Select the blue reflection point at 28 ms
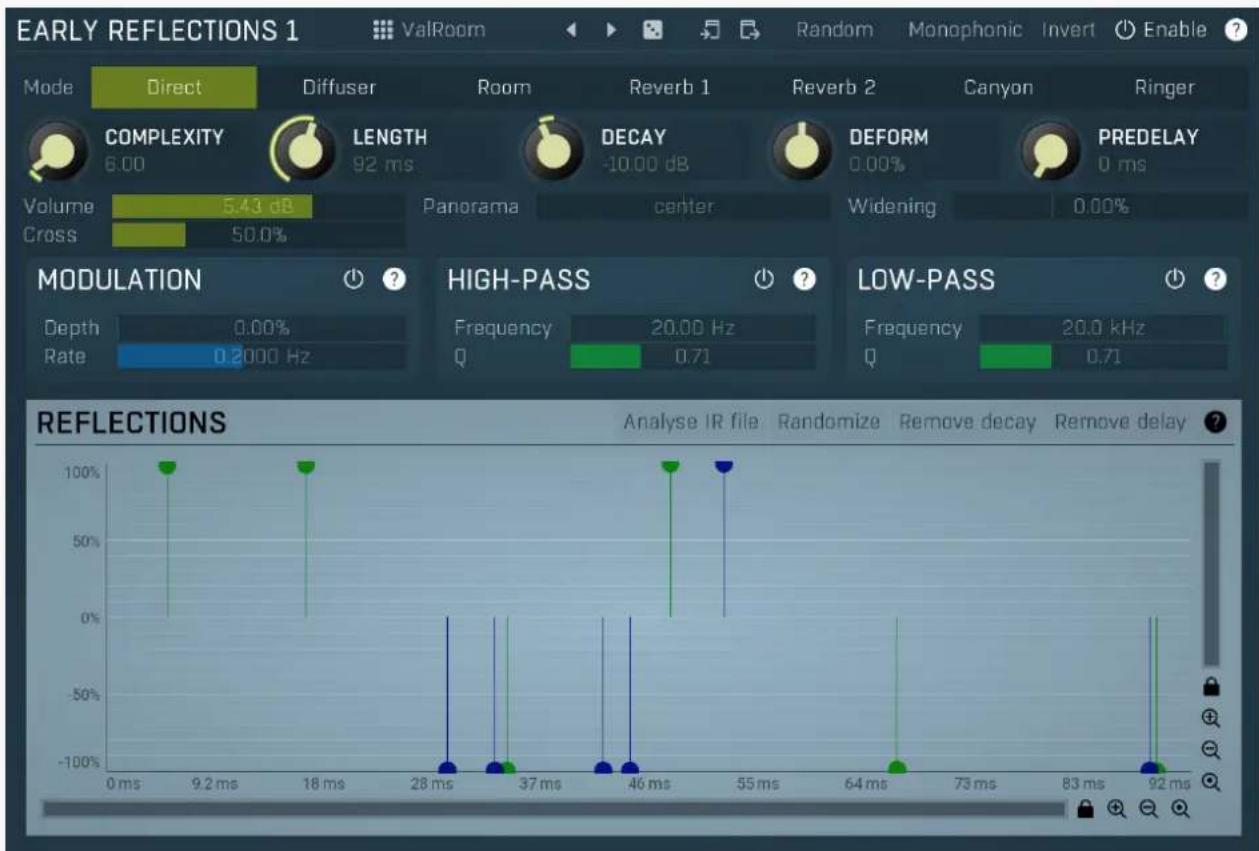This screenshot has width=1259, height=851. point(447,768)
